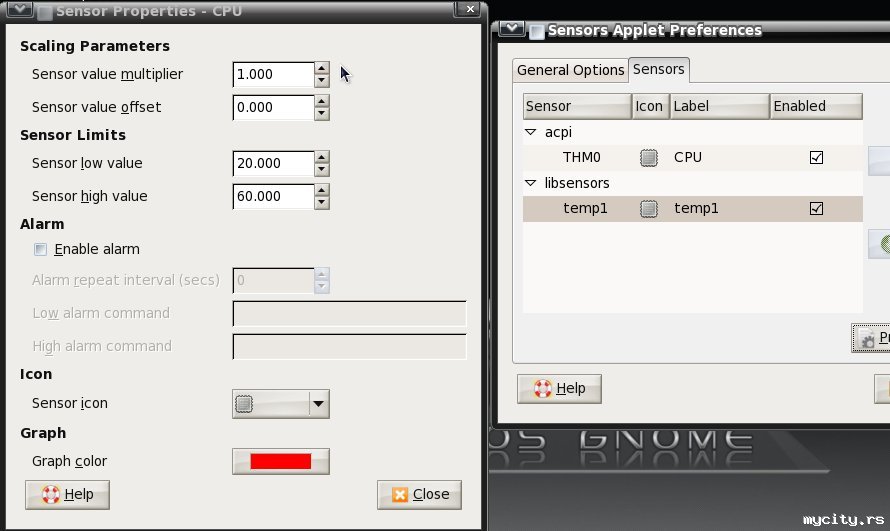This screenshot has width=890, height=531.
Task: Click the THM0 row chip icon
Action: point(649,158)
